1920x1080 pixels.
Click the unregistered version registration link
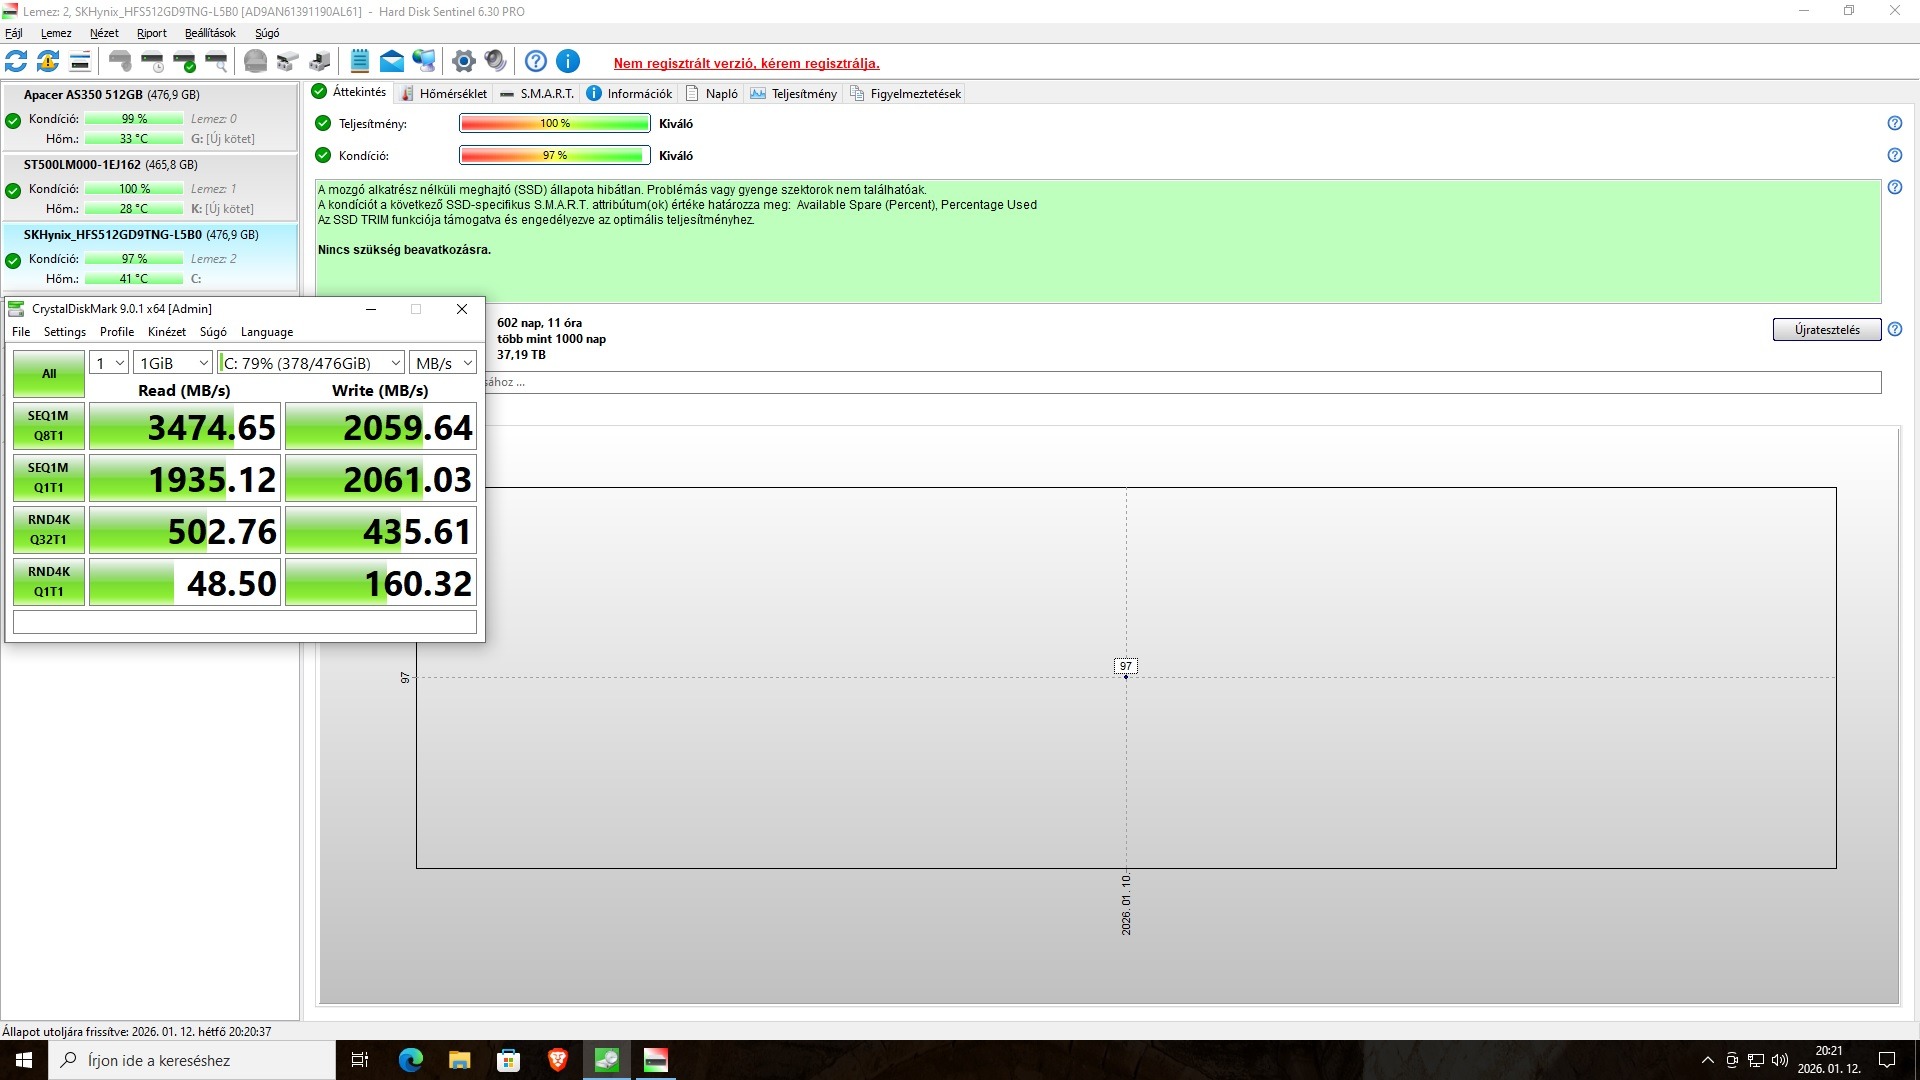point(746,63)
